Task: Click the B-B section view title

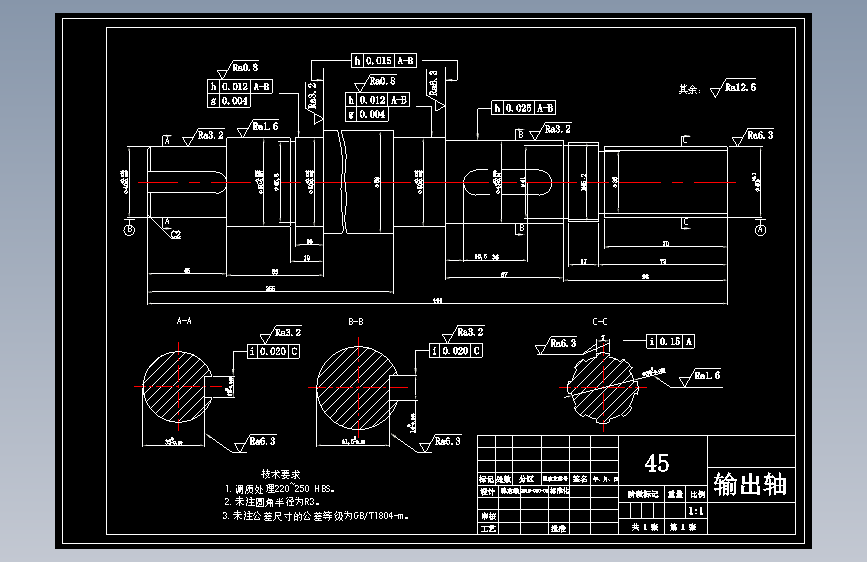Action: pos(356,321)
